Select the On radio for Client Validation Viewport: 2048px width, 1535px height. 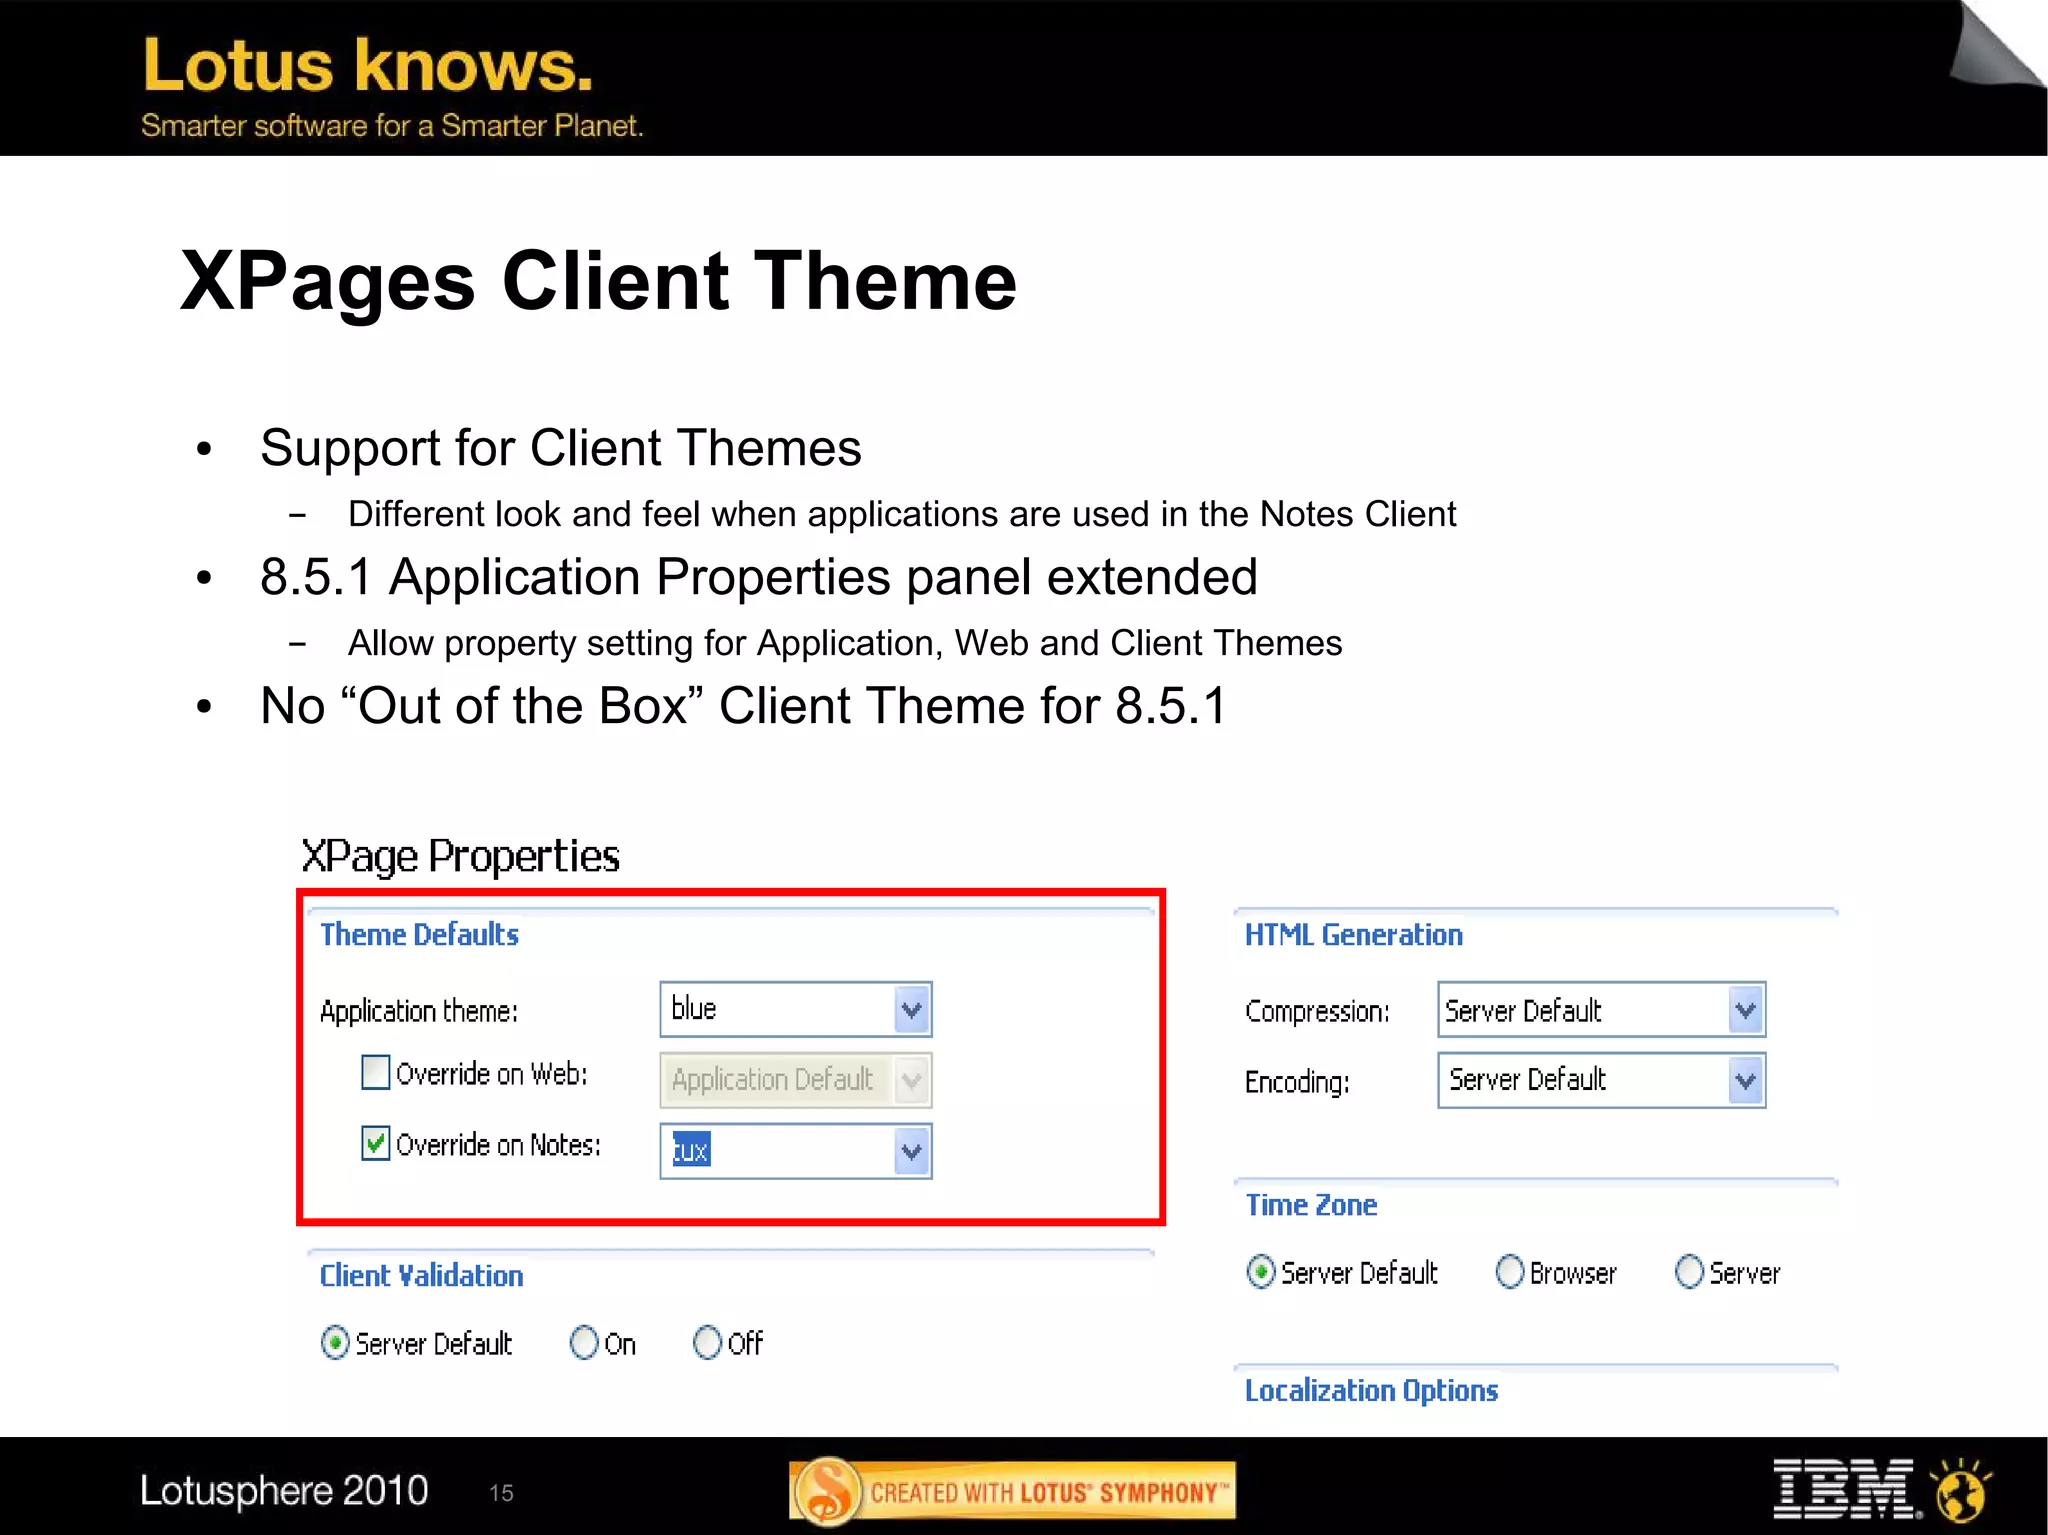tap(584, 1342)
